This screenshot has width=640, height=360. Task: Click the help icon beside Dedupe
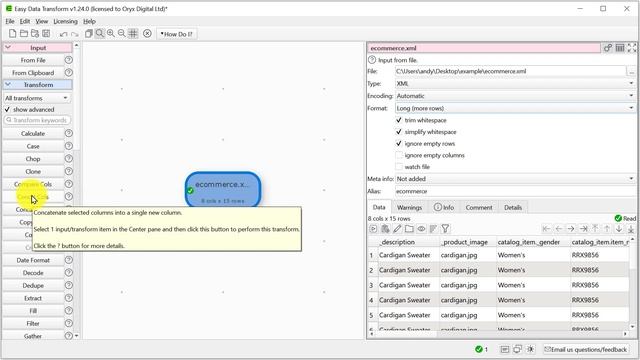pos(69,285)
